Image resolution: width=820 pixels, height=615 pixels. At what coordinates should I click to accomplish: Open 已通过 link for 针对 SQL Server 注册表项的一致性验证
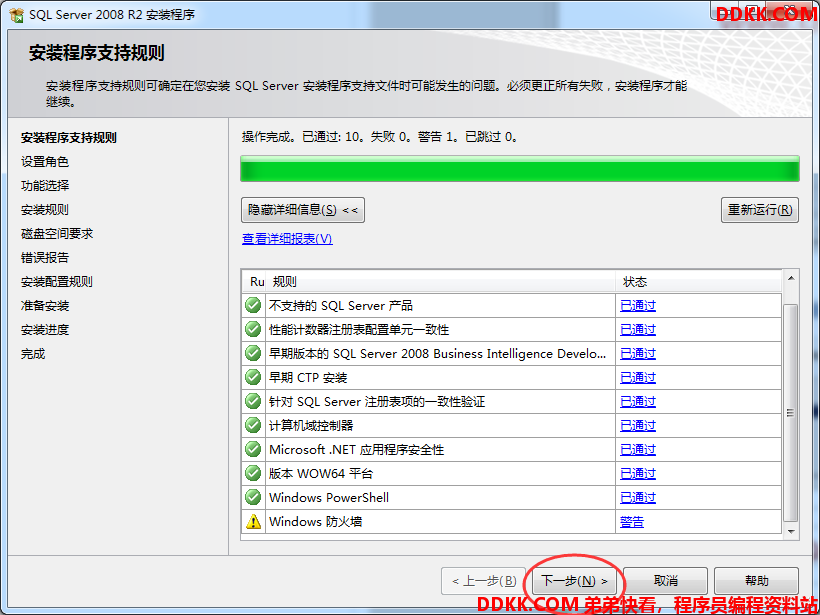click(637, 402)
